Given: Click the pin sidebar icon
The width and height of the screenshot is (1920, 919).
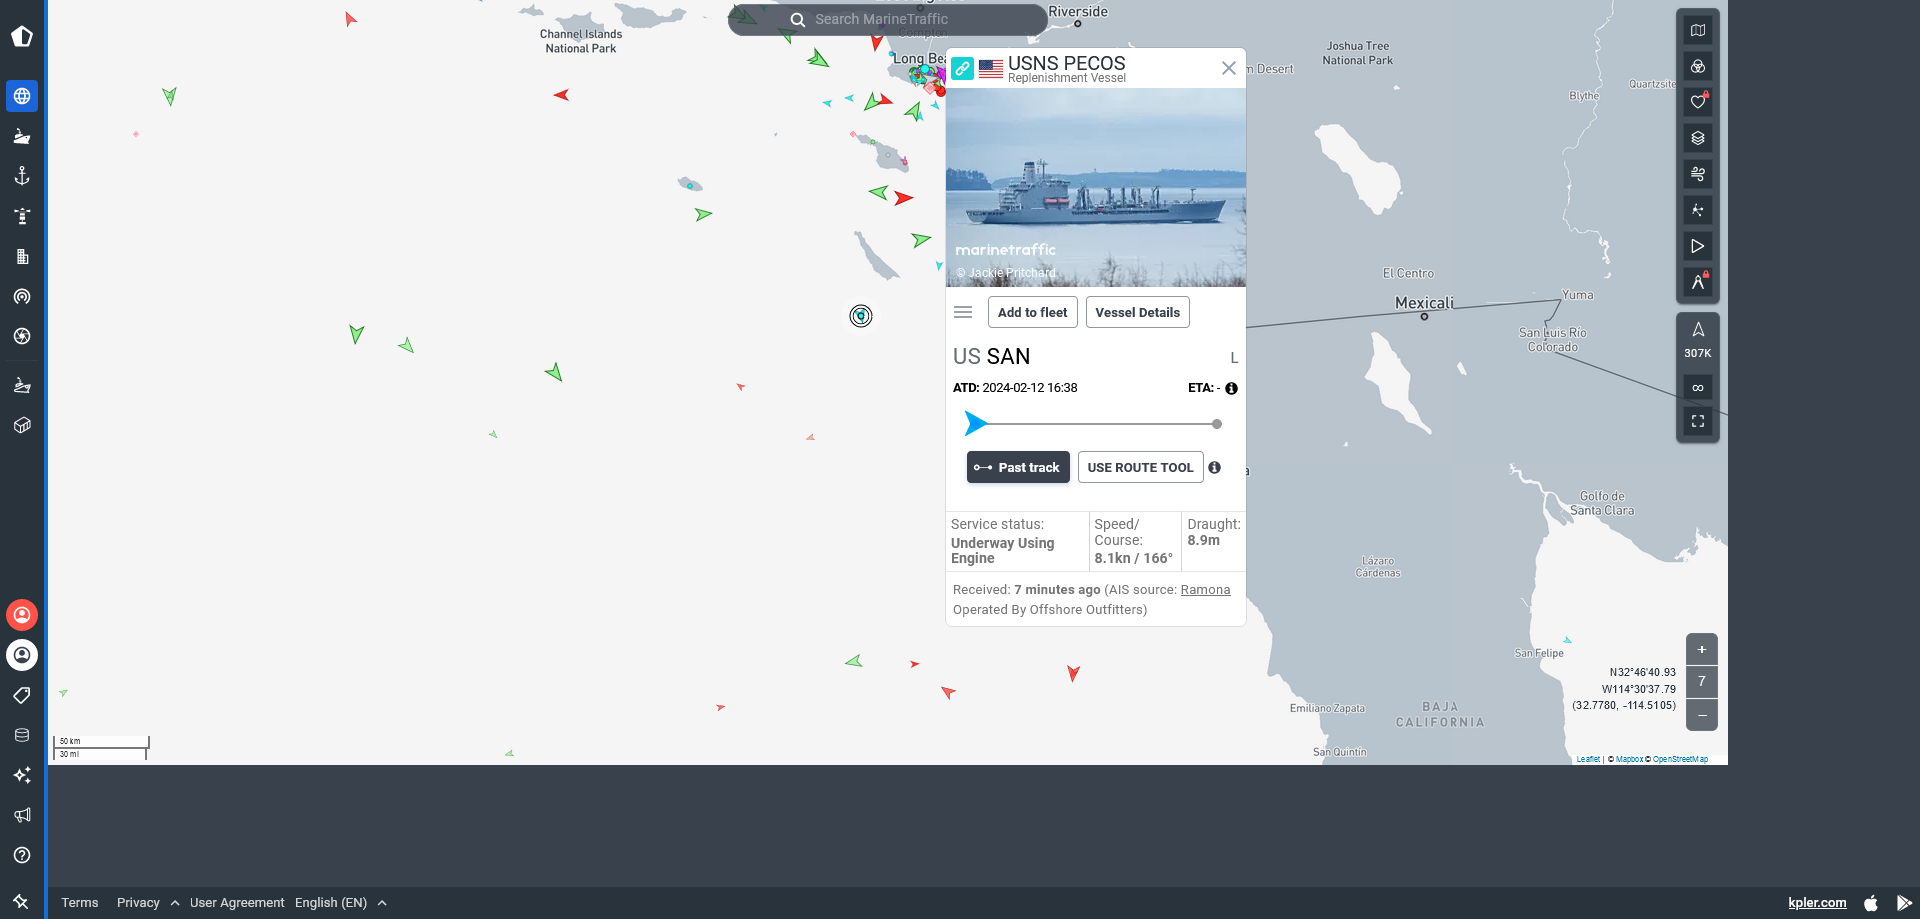Looking at the screenshot, I should point(21,901).
